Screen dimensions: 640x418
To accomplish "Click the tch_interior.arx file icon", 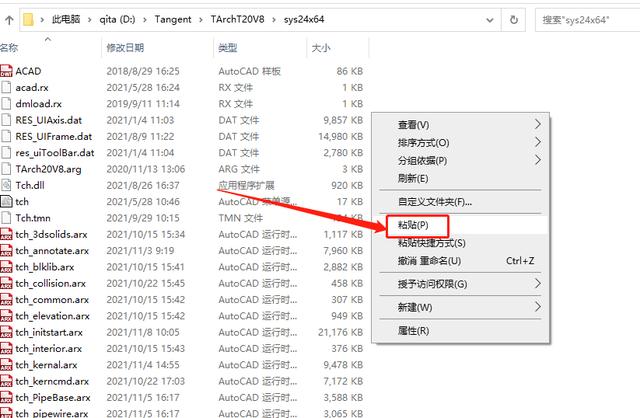I will pos(6,349).
